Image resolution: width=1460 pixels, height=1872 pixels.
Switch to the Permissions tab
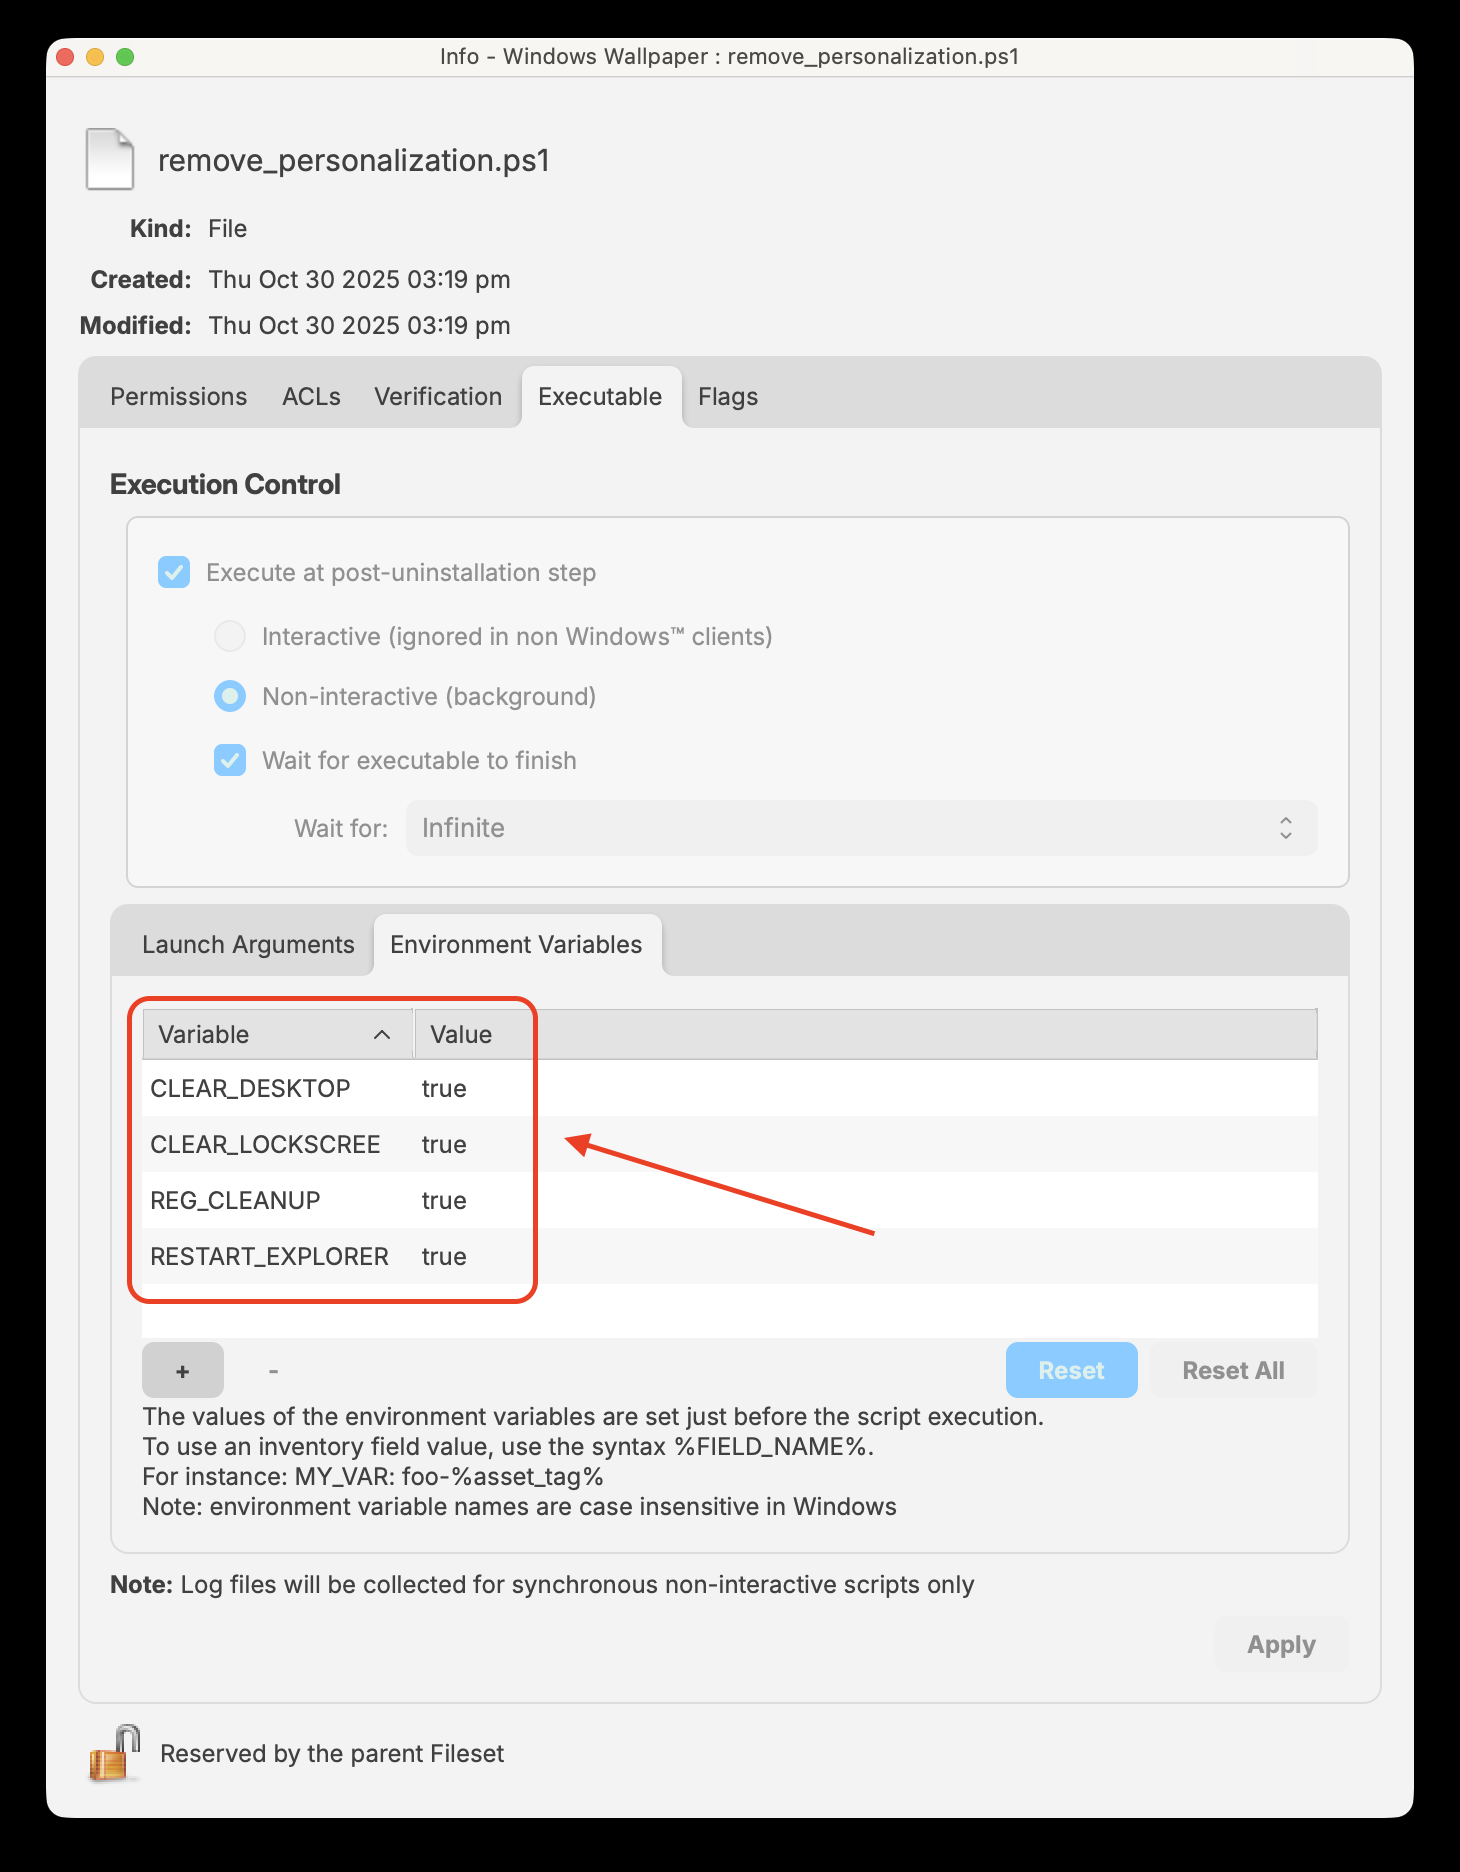point(178,397)
